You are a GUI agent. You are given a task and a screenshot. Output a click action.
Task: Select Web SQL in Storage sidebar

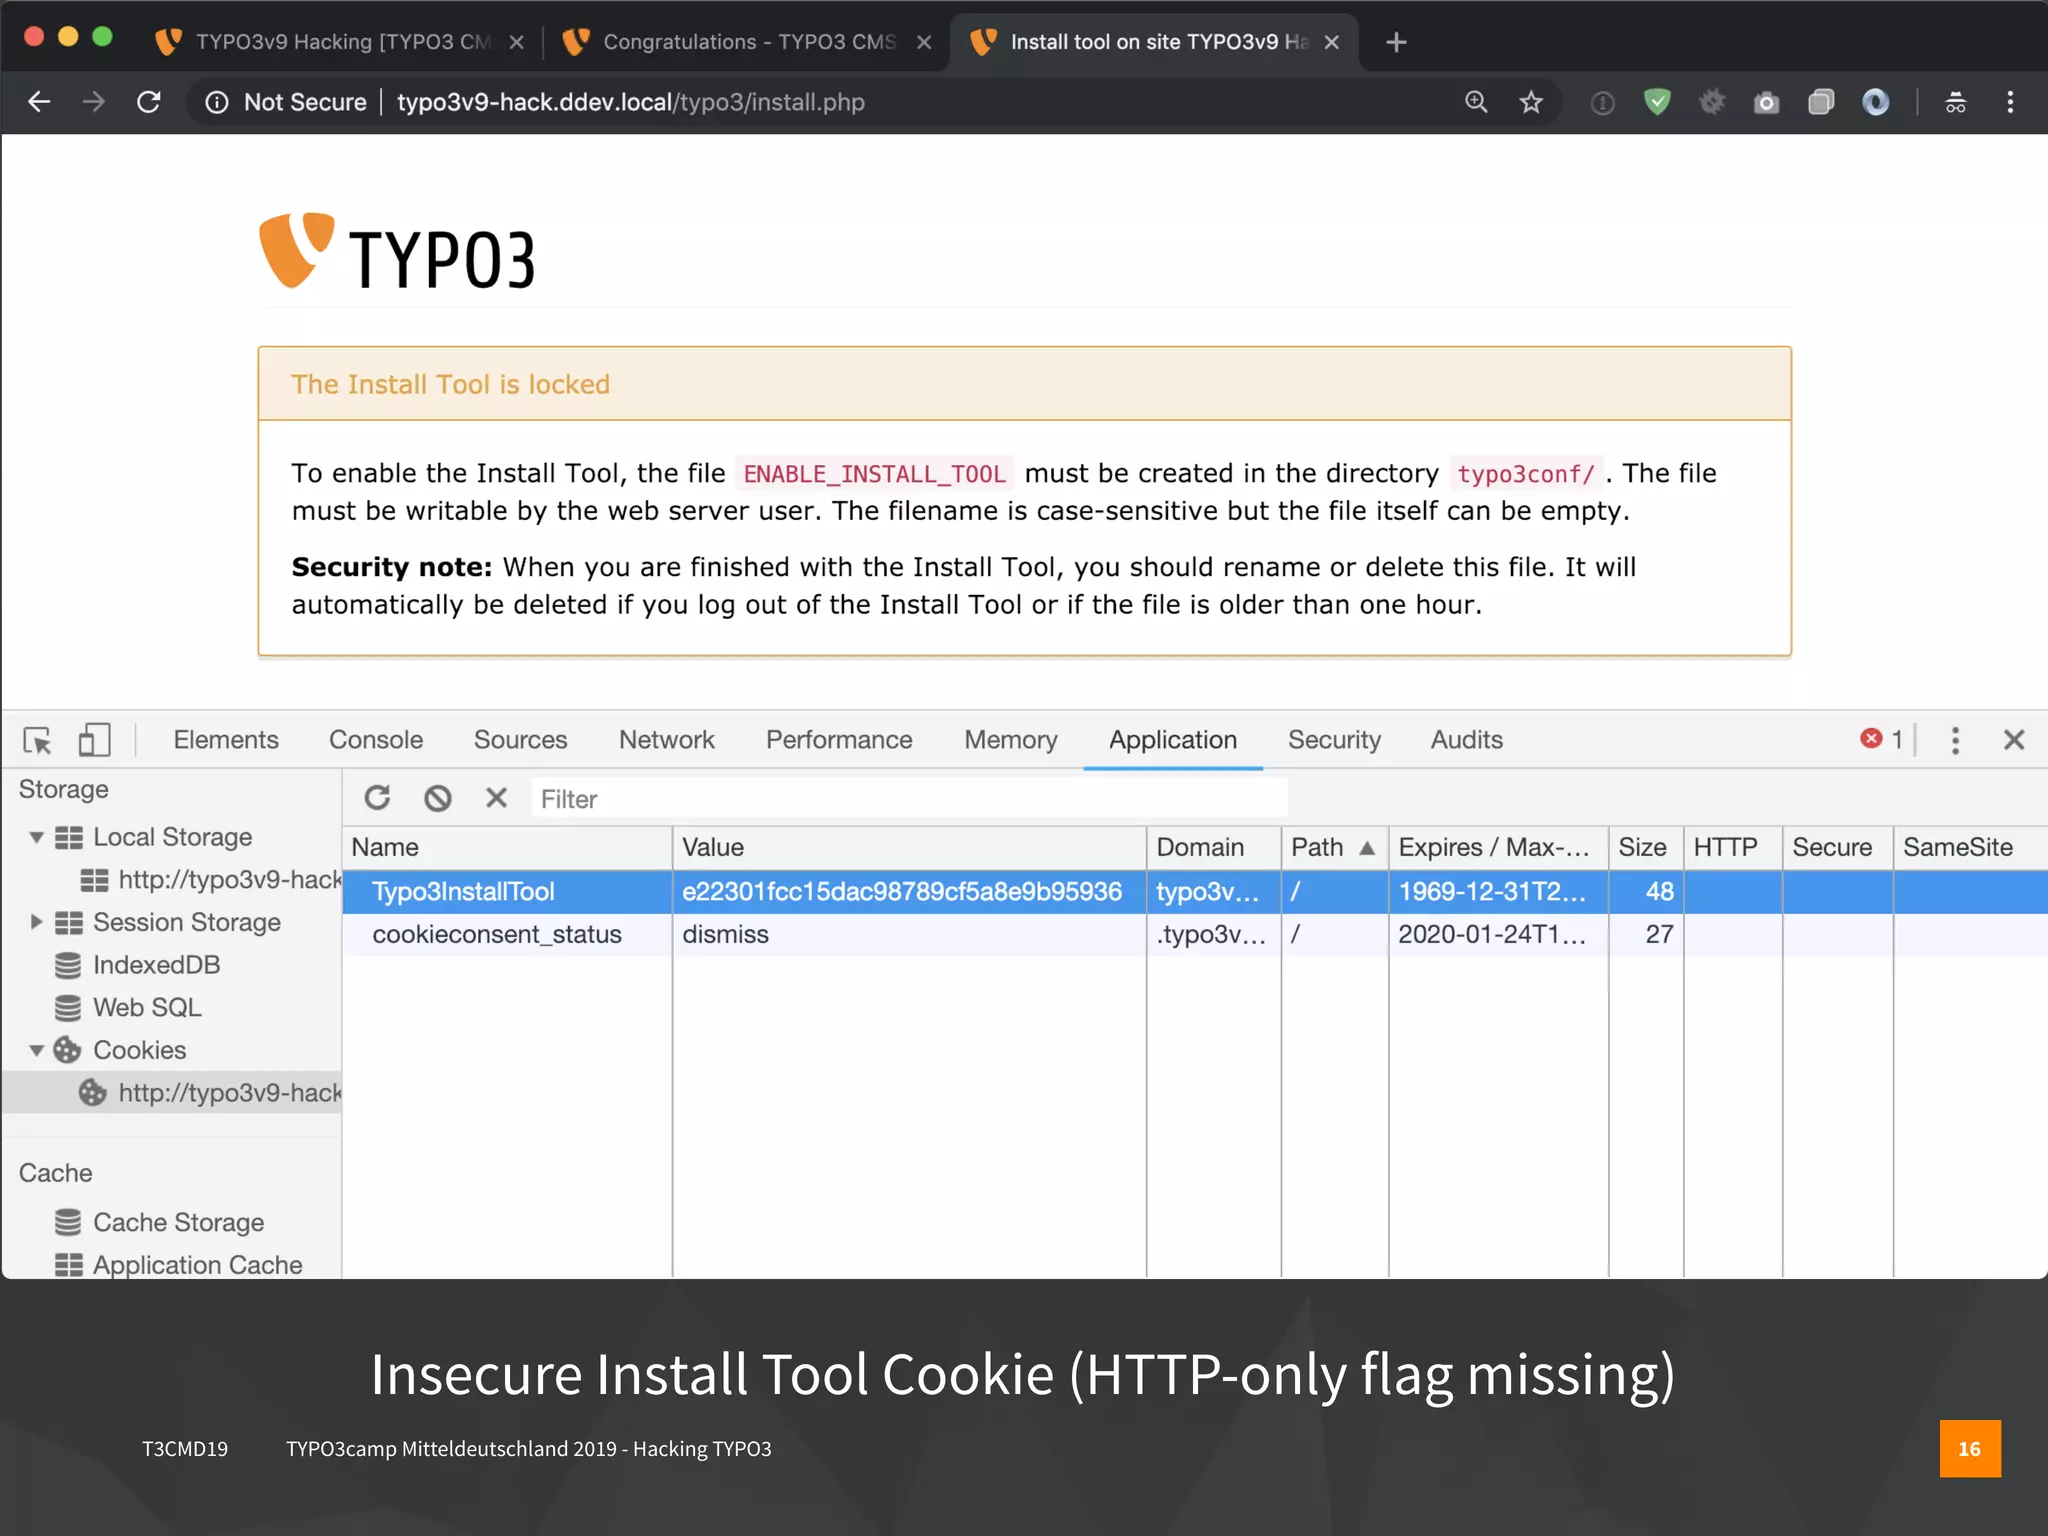(130, 1008)
